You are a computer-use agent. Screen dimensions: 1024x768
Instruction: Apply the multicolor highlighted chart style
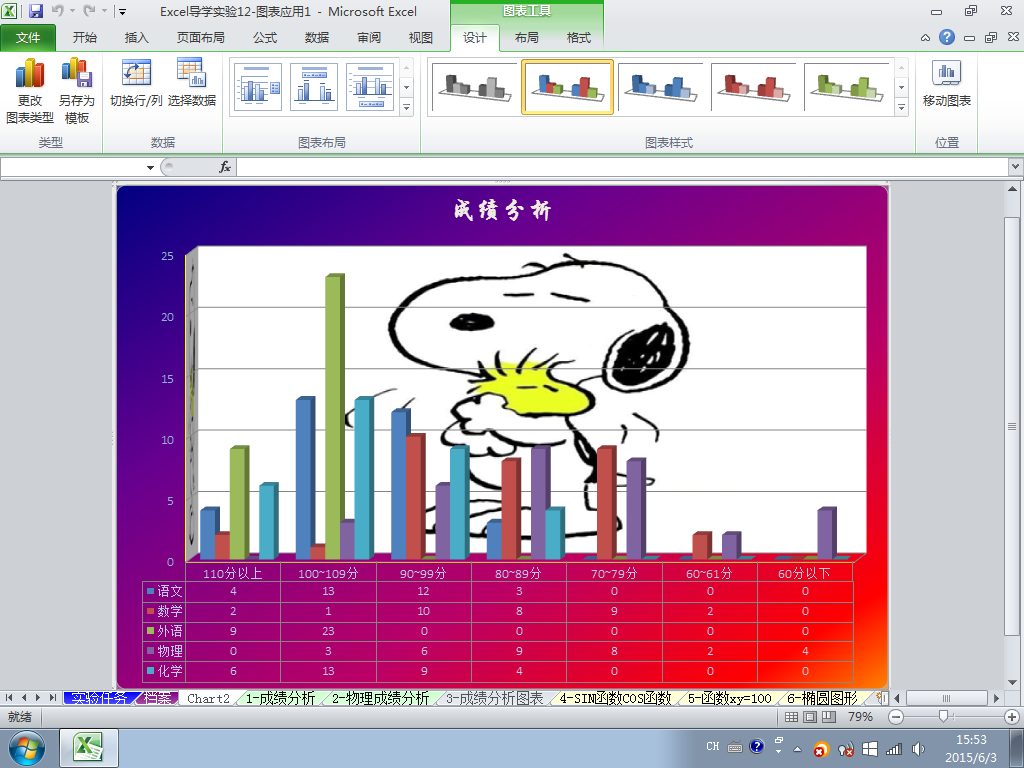(567, 88)
